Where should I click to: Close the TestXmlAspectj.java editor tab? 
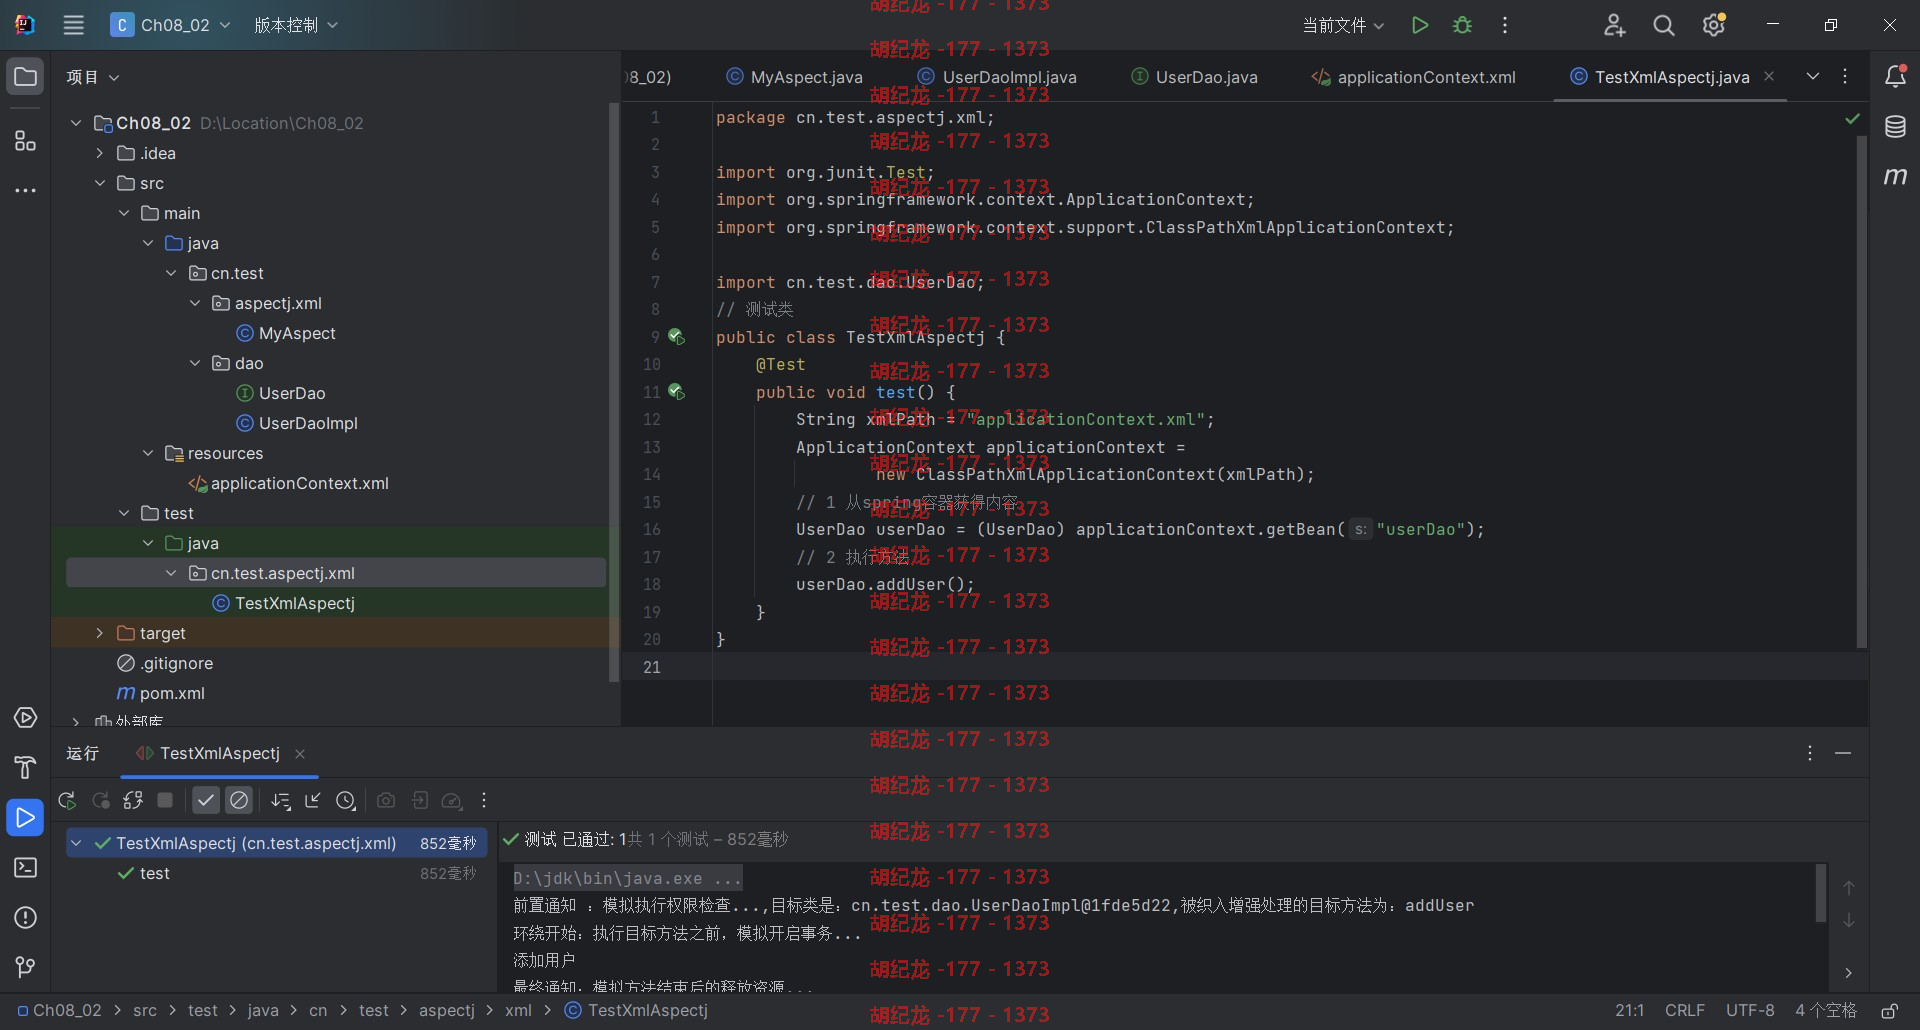tap(1769, 76)
